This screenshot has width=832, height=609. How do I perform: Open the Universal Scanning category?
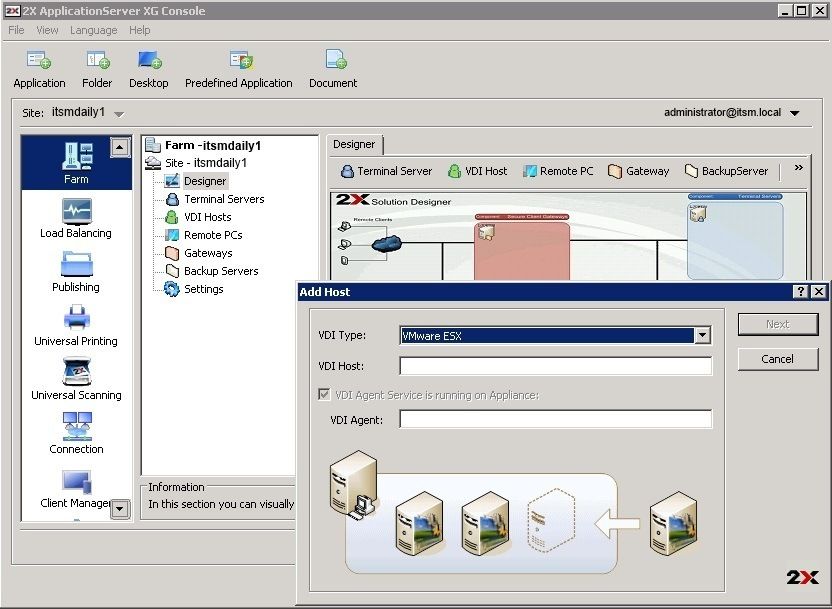76,380
